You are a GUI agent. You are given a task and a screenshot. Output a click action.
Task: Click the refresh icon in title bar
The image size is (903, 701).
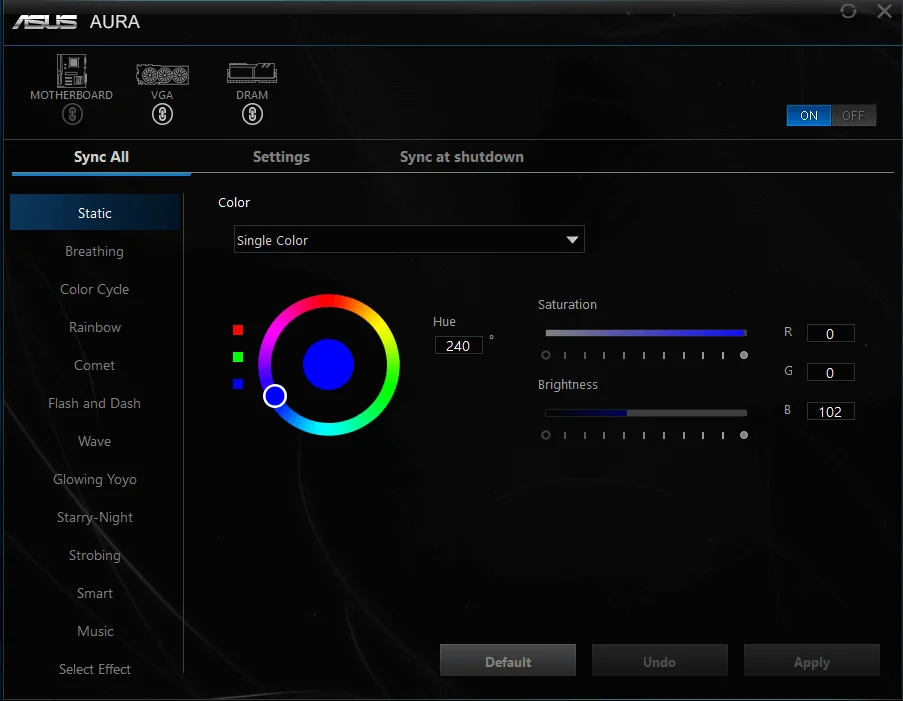(x=848, y=11)
